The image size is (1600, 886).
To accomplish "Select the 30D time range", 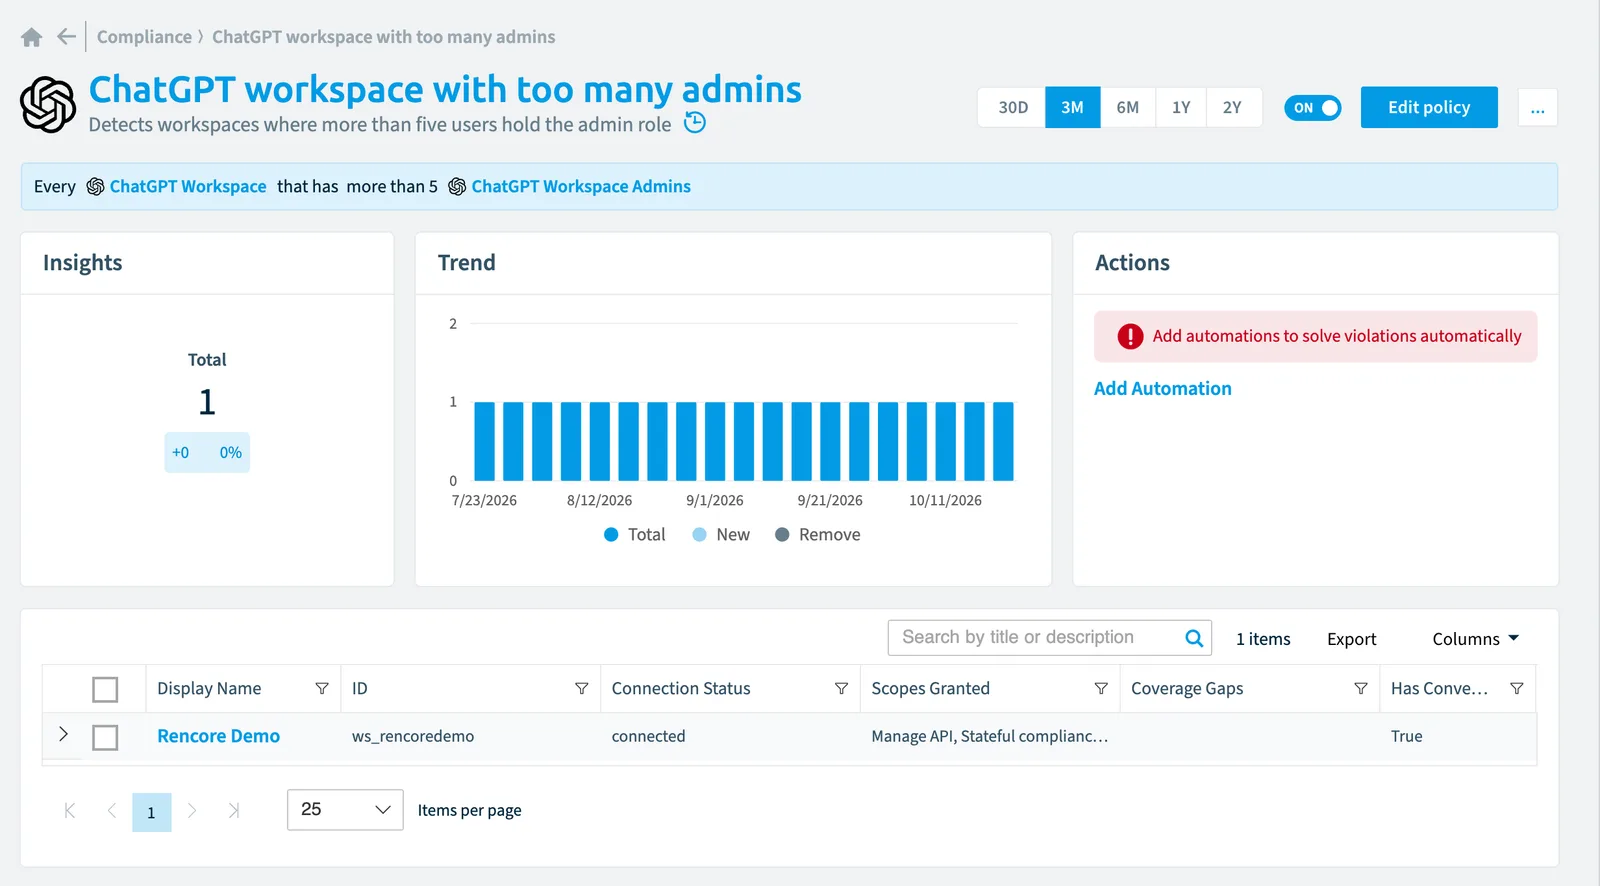I will click(1013, 107).
